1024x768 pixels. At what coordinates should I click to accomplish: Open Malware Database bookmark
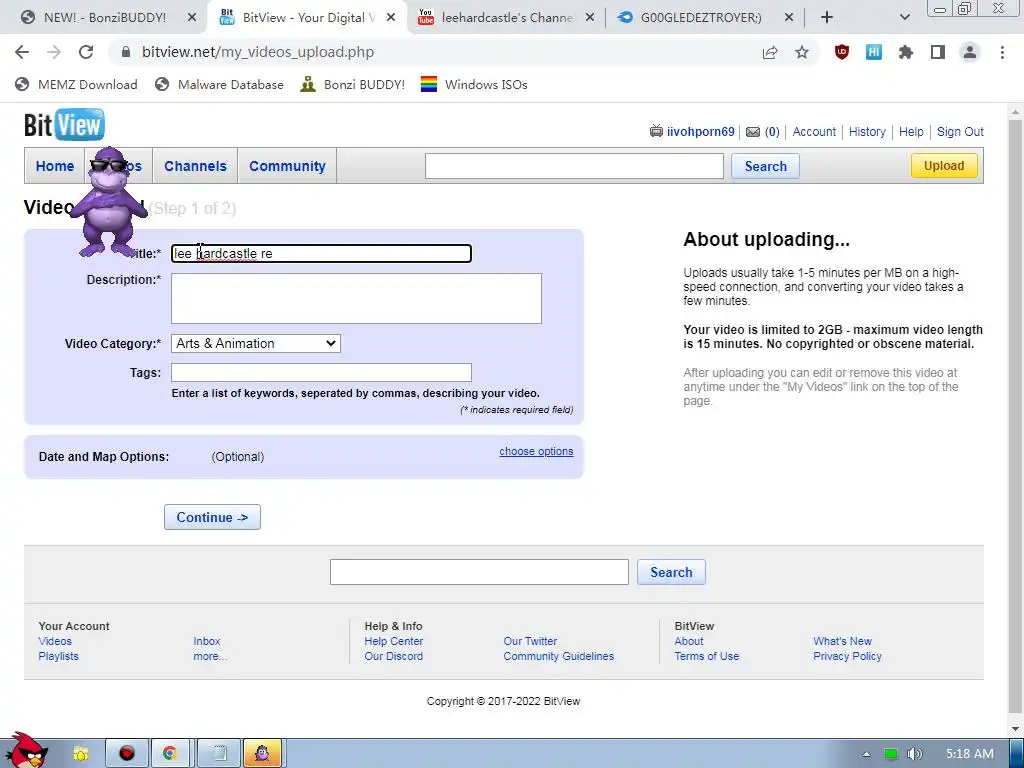[219, 84]
